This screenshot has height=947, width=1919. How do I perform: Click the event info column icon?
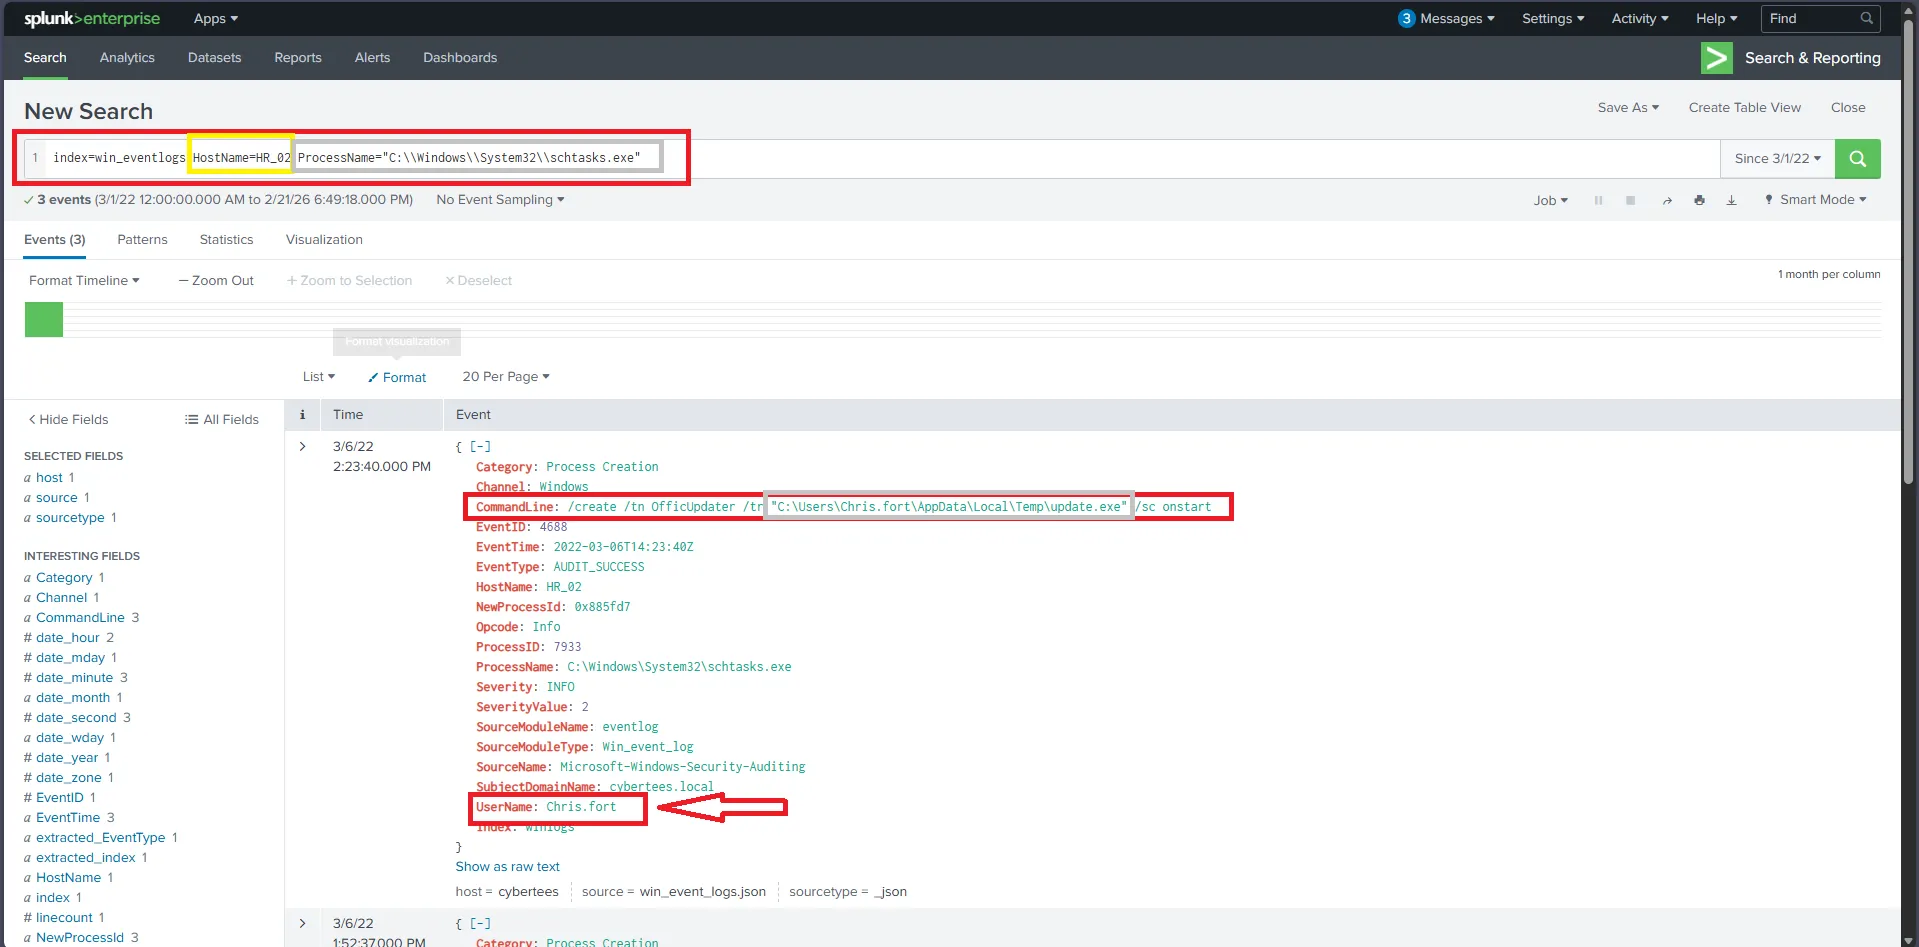302,415
